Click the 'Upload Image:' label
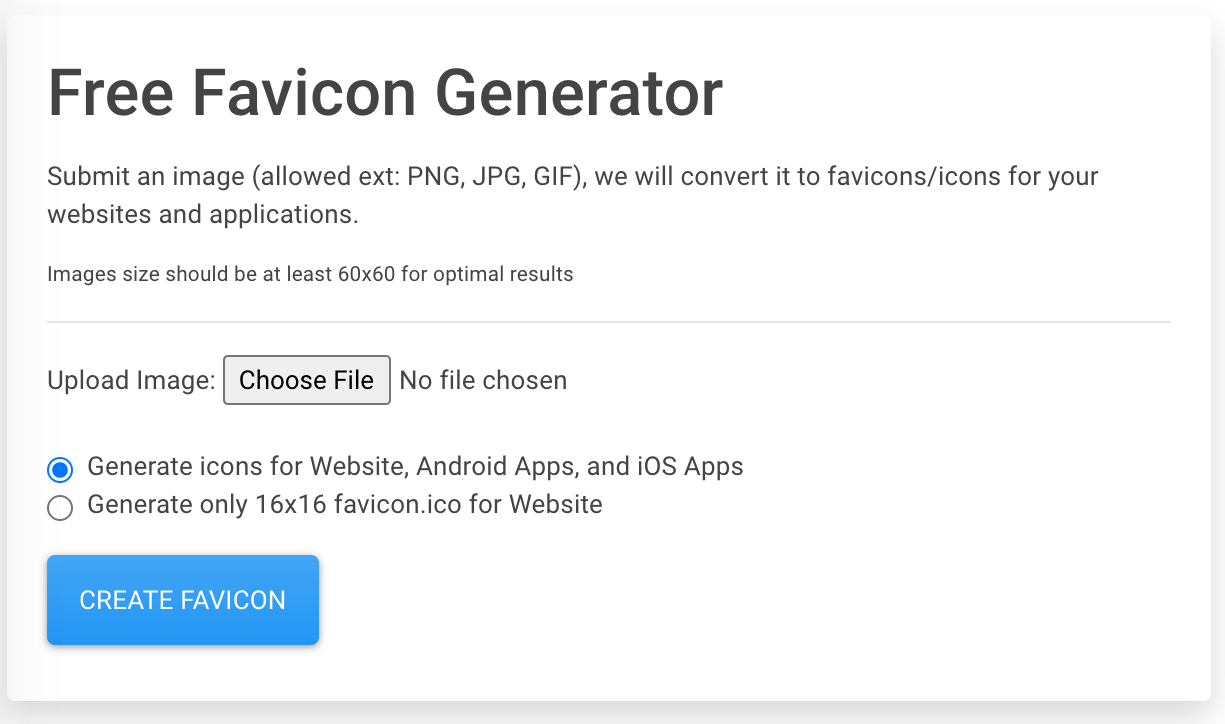This screenshot has width=1225, height=724. tap(131, 380)
